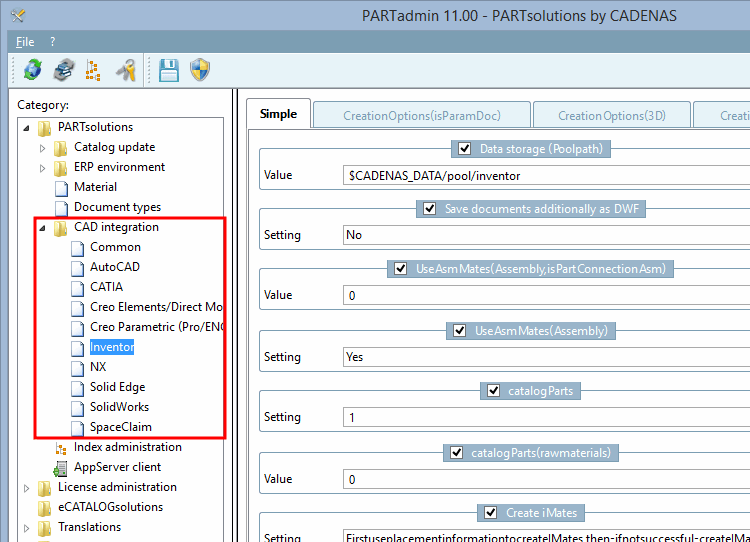Screen dimensions: 750x542
Task: Switch to CreationOptions(3D) tab
Action: (612, 115)
